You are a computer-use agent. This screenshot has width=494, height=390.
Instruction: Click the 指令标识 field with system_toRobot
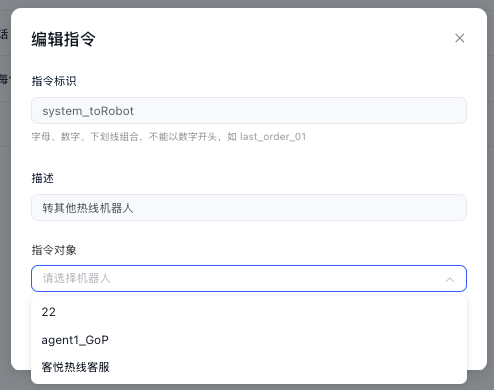tap(249, 111)
